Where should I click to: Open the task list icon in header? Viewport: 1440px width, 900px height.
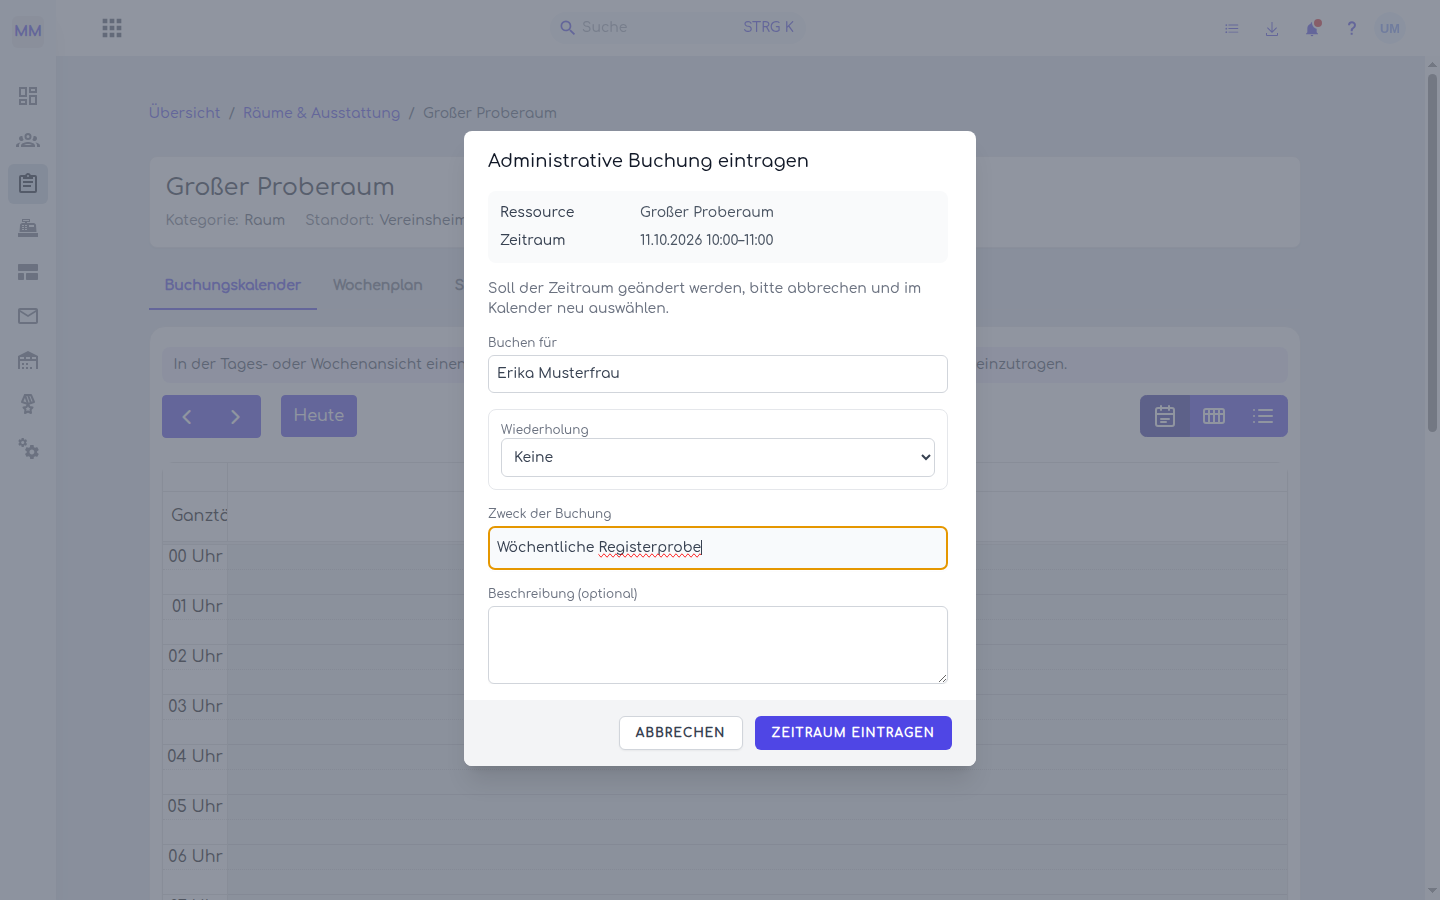1232,29
